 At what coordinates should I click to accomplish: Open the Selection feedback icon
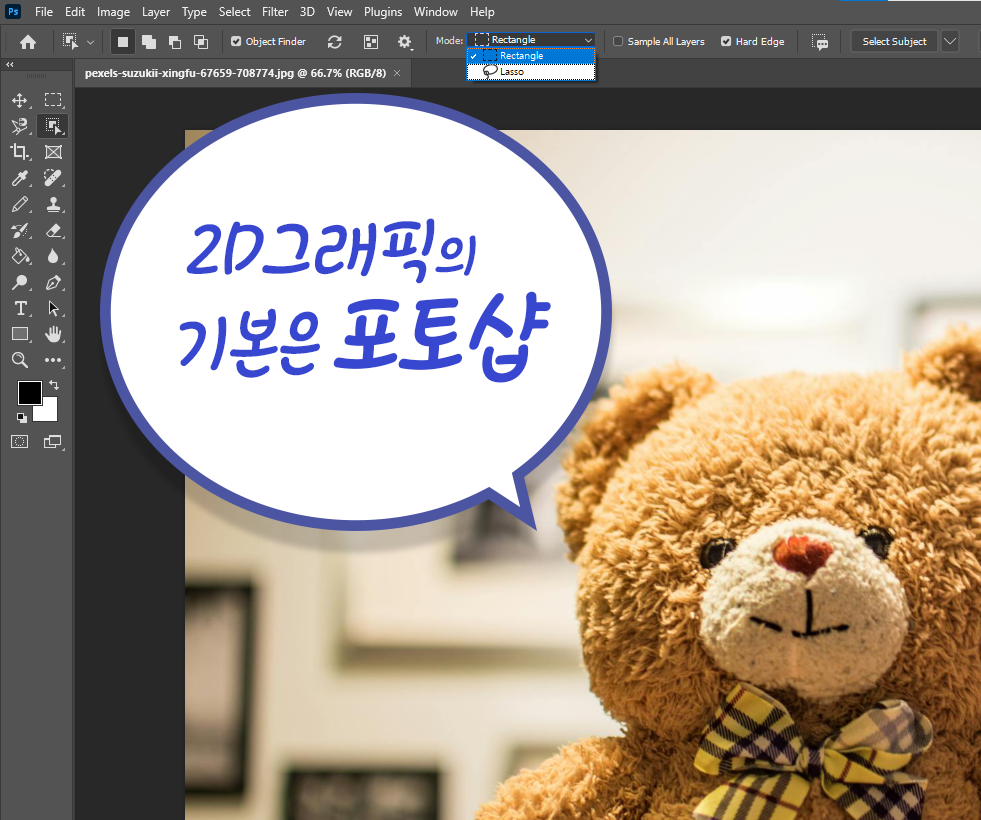820,42
